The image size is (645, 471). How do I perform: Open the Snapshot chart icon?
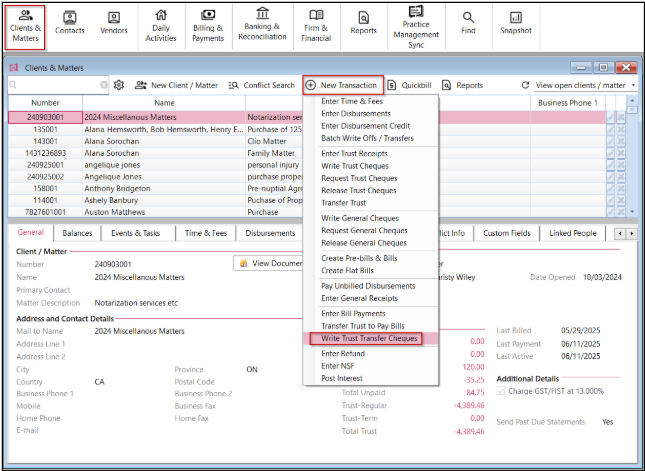point(515,17)
